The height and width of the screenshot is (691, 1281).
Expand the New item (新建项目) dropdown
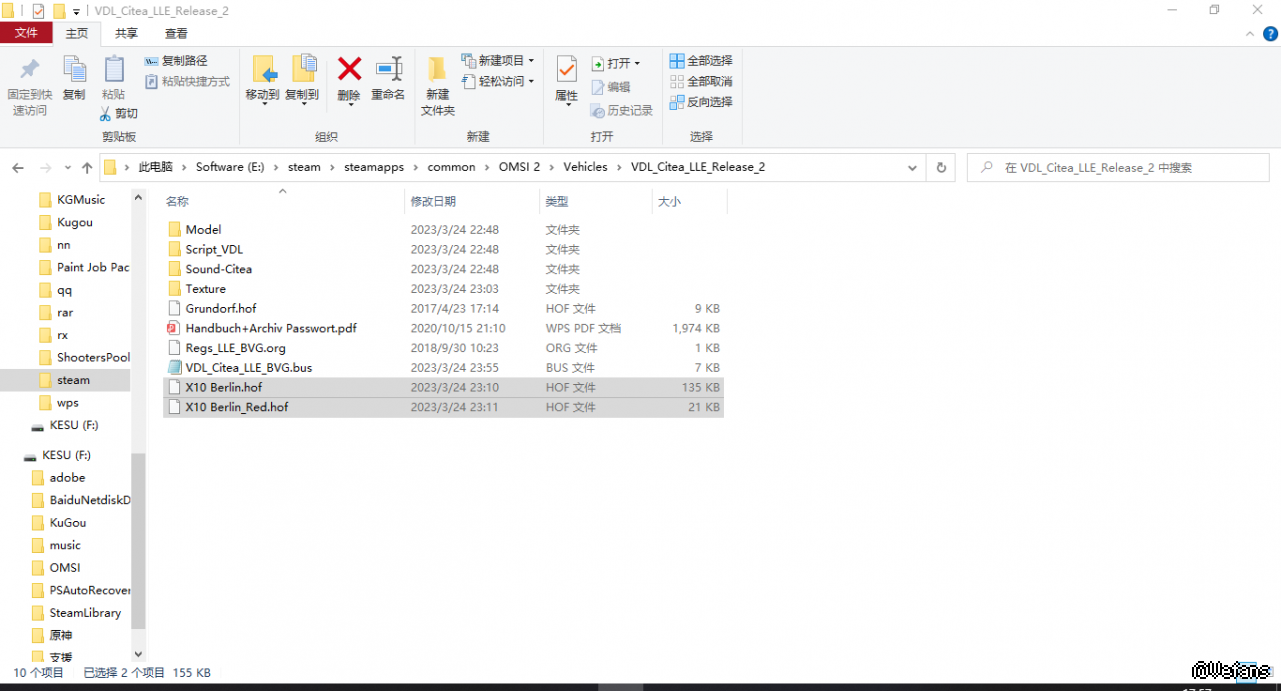pos(499,61)
